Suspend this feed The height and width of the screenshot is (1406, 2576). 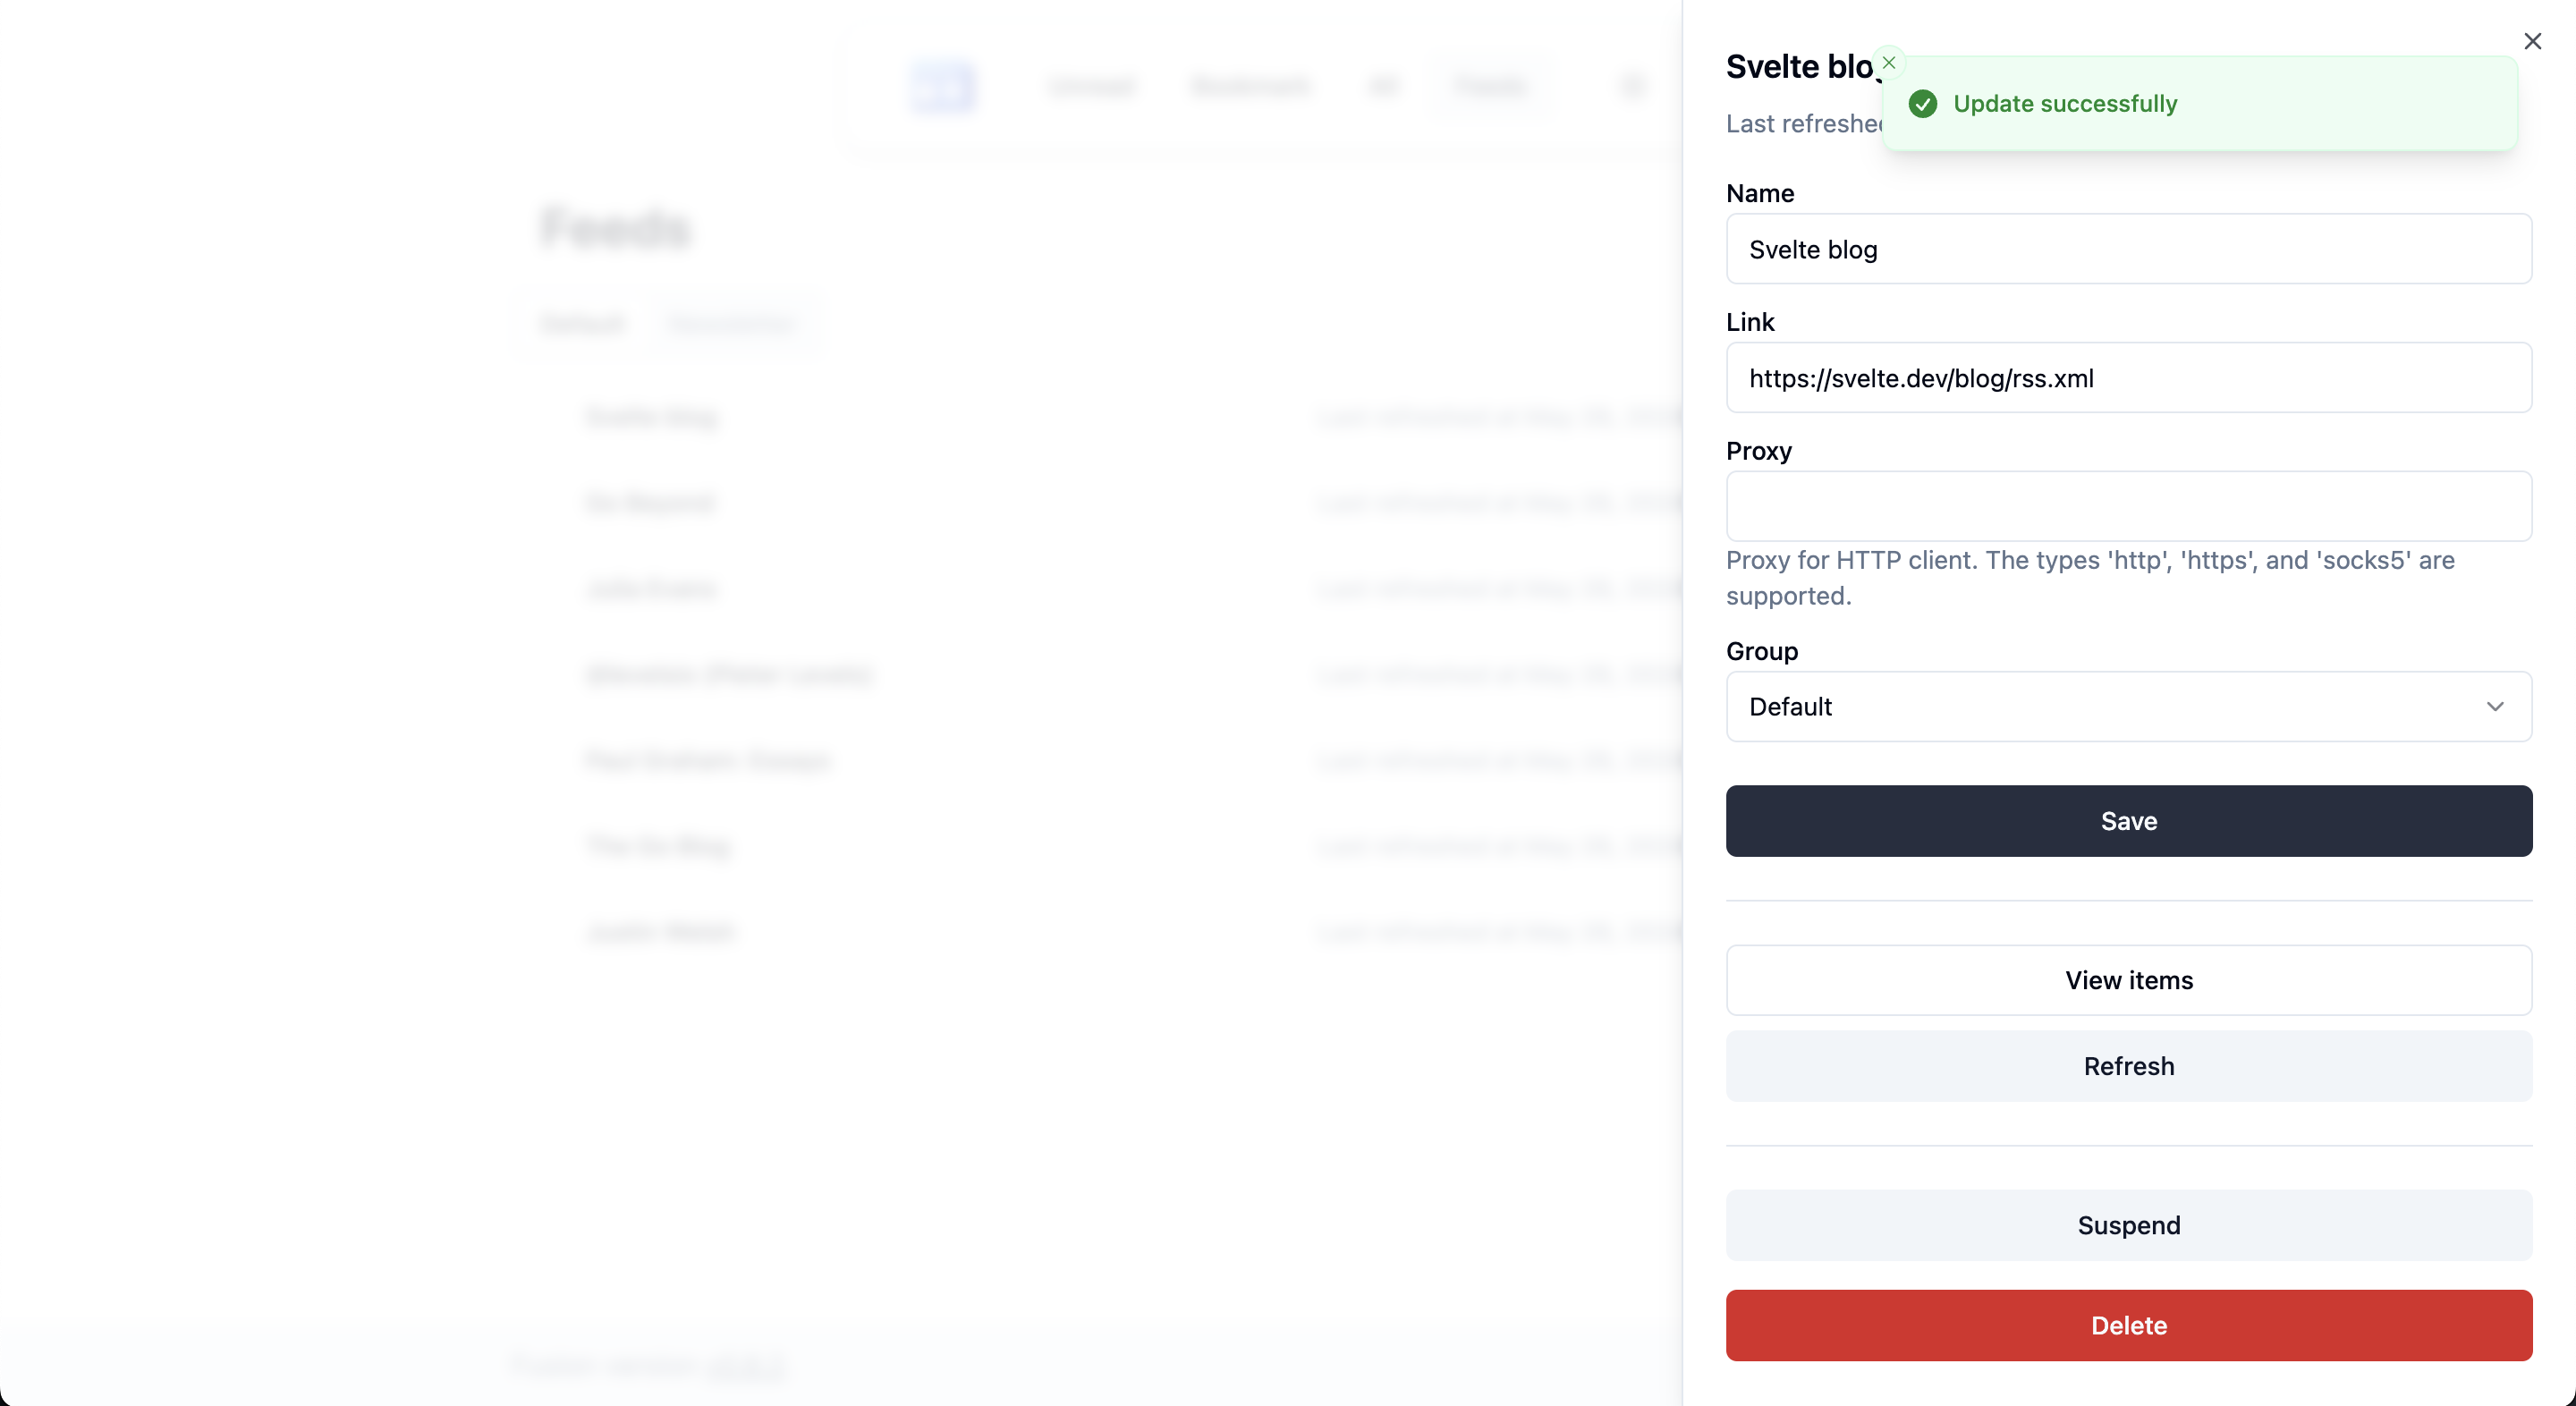click(2128, 1225)
